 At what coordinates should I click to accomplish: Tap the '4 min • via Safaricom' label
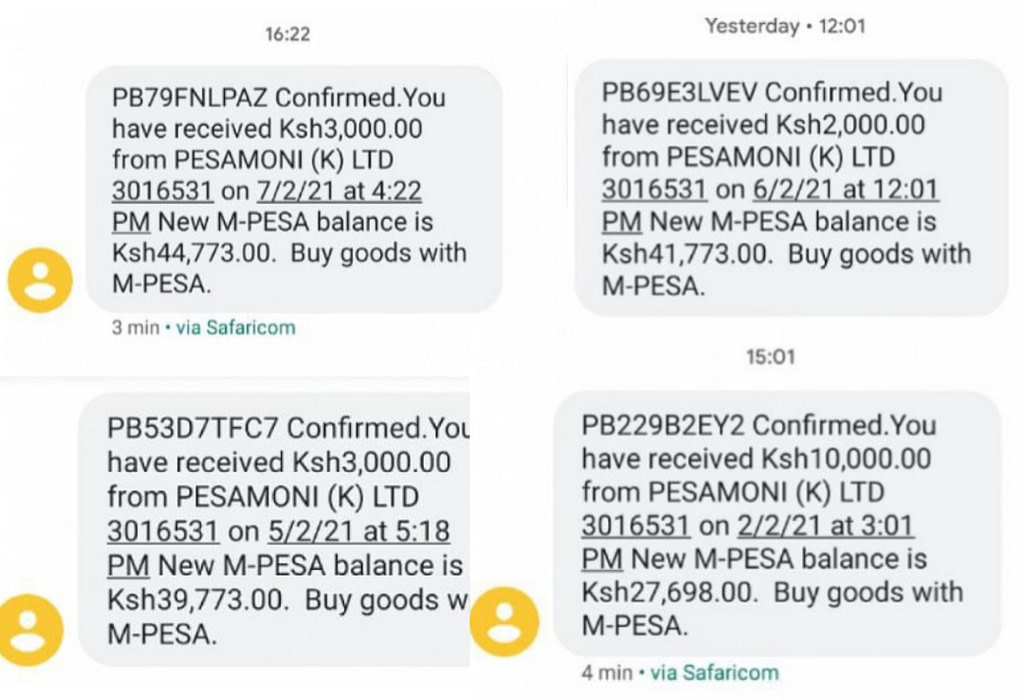tap(680, 673)
